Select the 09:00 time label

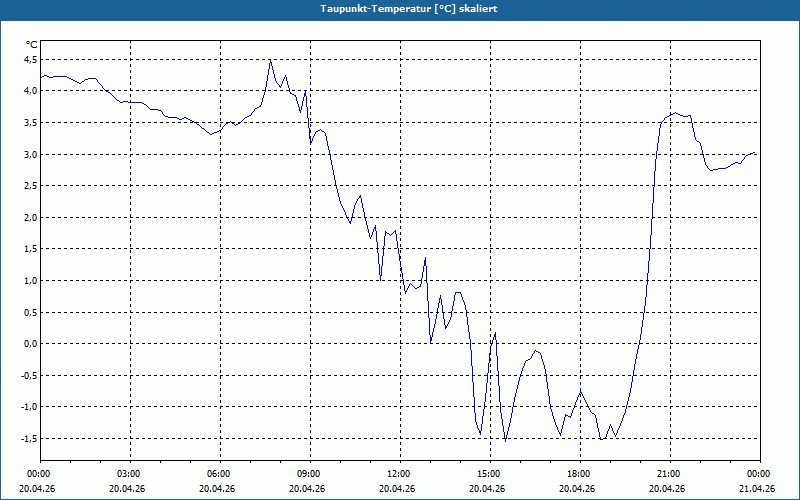click(x=310, y=474)
